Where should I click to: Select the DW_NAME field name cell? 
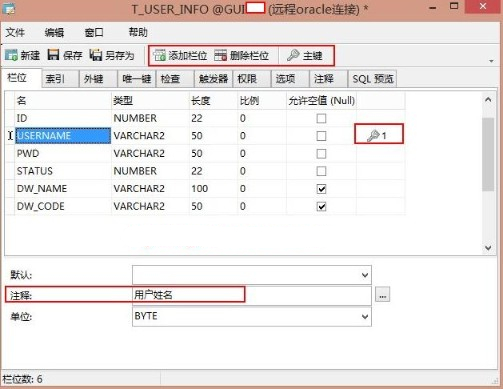click(x=63, y=189)
